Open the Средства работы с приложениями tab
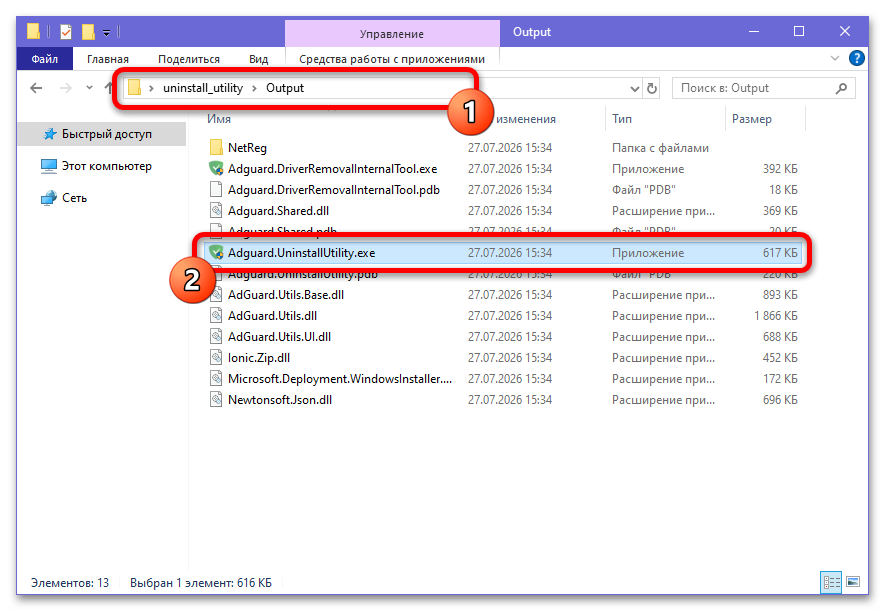 pos(392,59)
